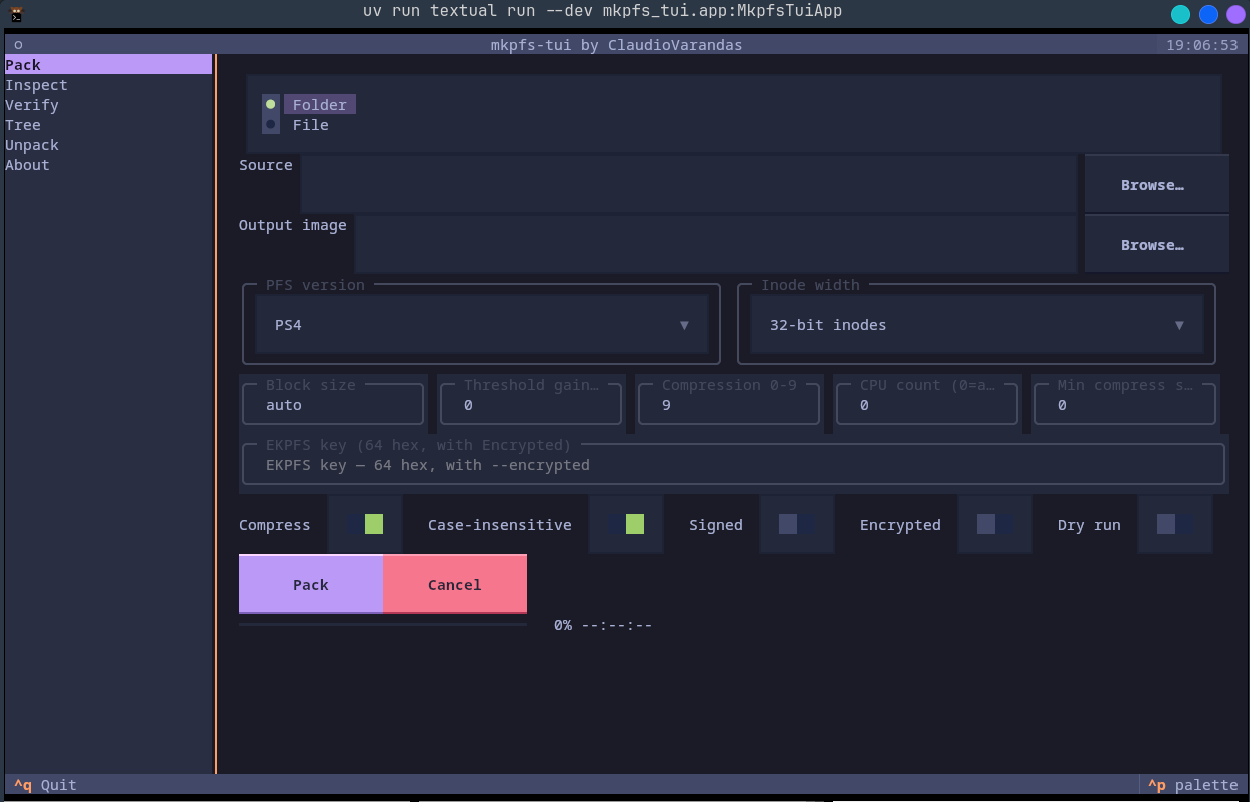The height and width of the screenshot is (802, 1250).
Task: Click the Compression 0-9 field
Action: pyautogui.click(x=729, y=405)
